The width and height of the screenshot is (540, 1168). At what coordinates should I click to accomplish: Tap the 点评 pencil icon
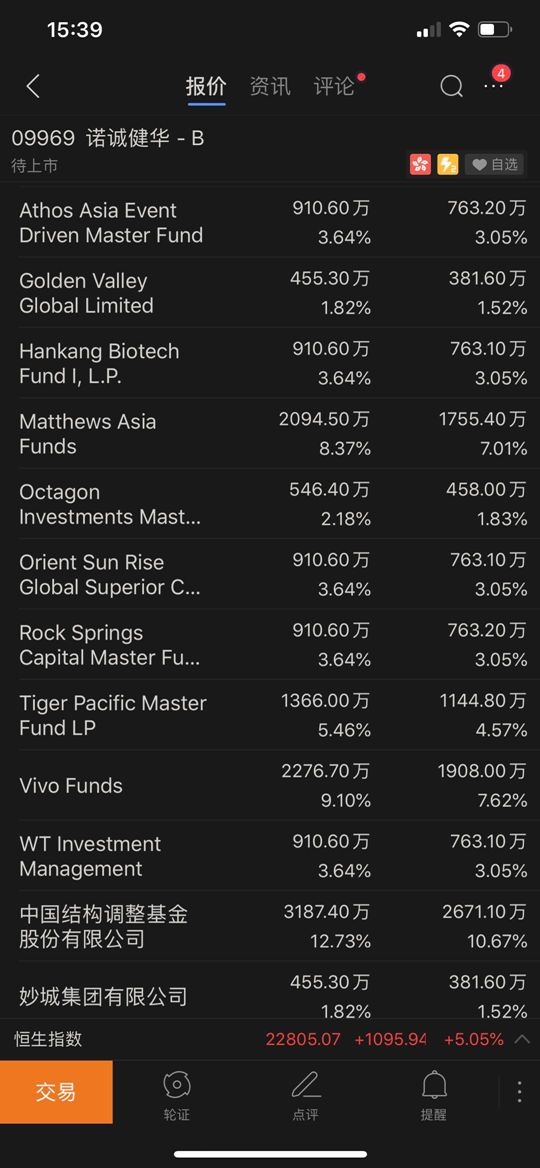tap(305, 1095)
